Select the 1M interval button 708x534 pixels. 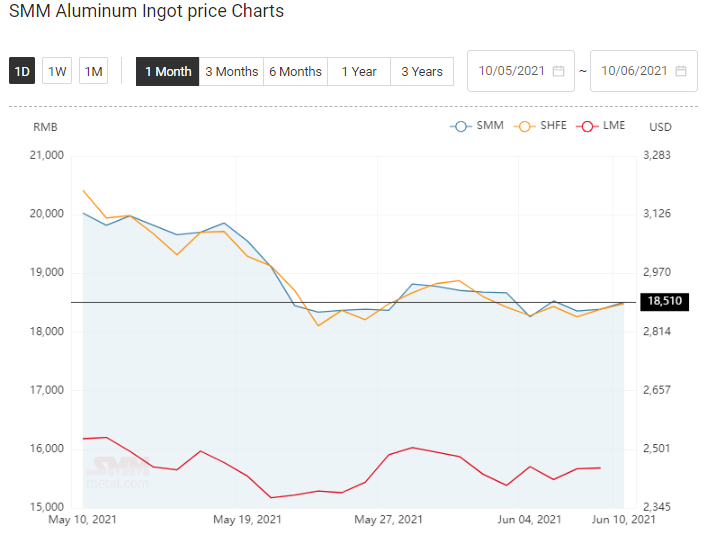pos(93,71)
